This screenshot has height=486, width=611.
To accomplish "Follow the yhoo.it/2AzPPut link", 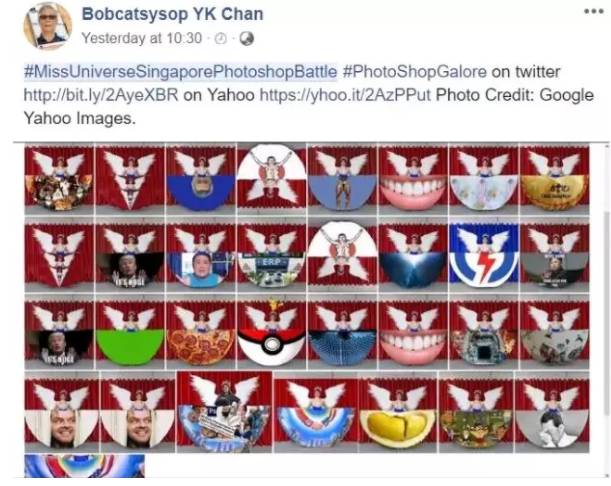I will (x=345, y=95).
